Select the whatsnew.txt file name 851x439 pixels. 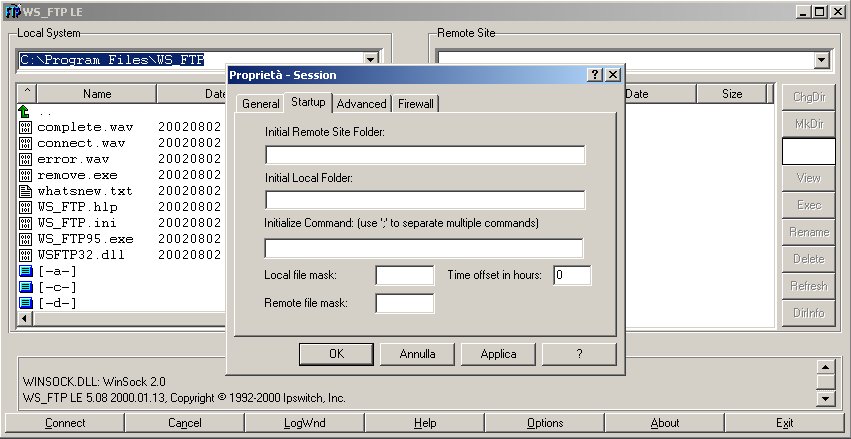pyautogui.click(x=85, y=192)
